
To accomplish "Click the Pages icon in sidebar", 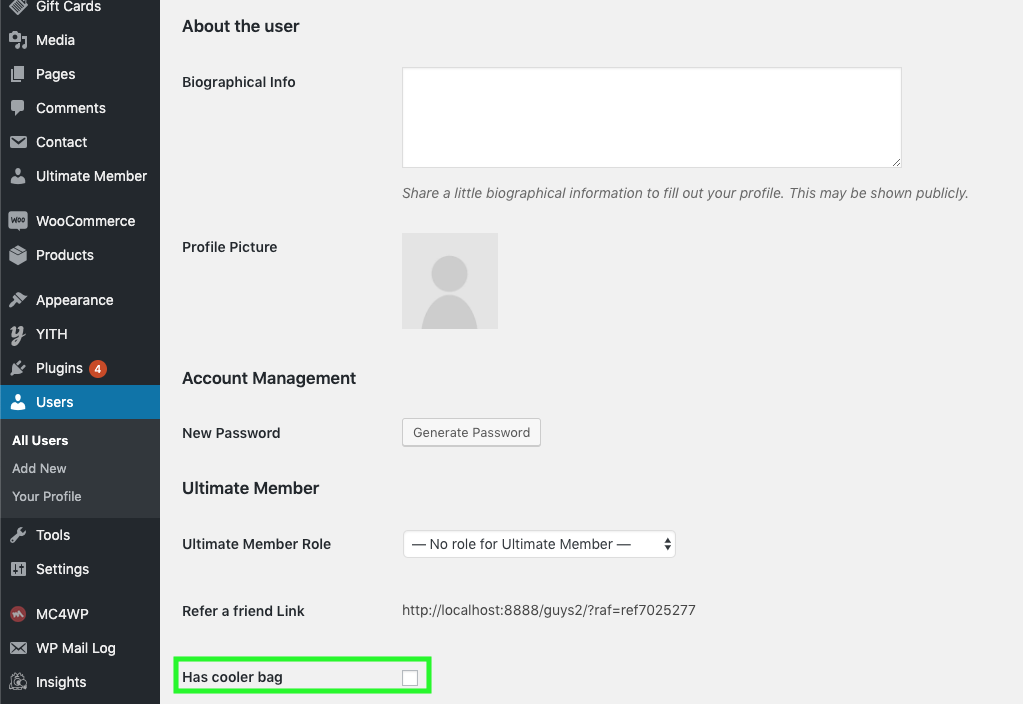I will (17, 74).
